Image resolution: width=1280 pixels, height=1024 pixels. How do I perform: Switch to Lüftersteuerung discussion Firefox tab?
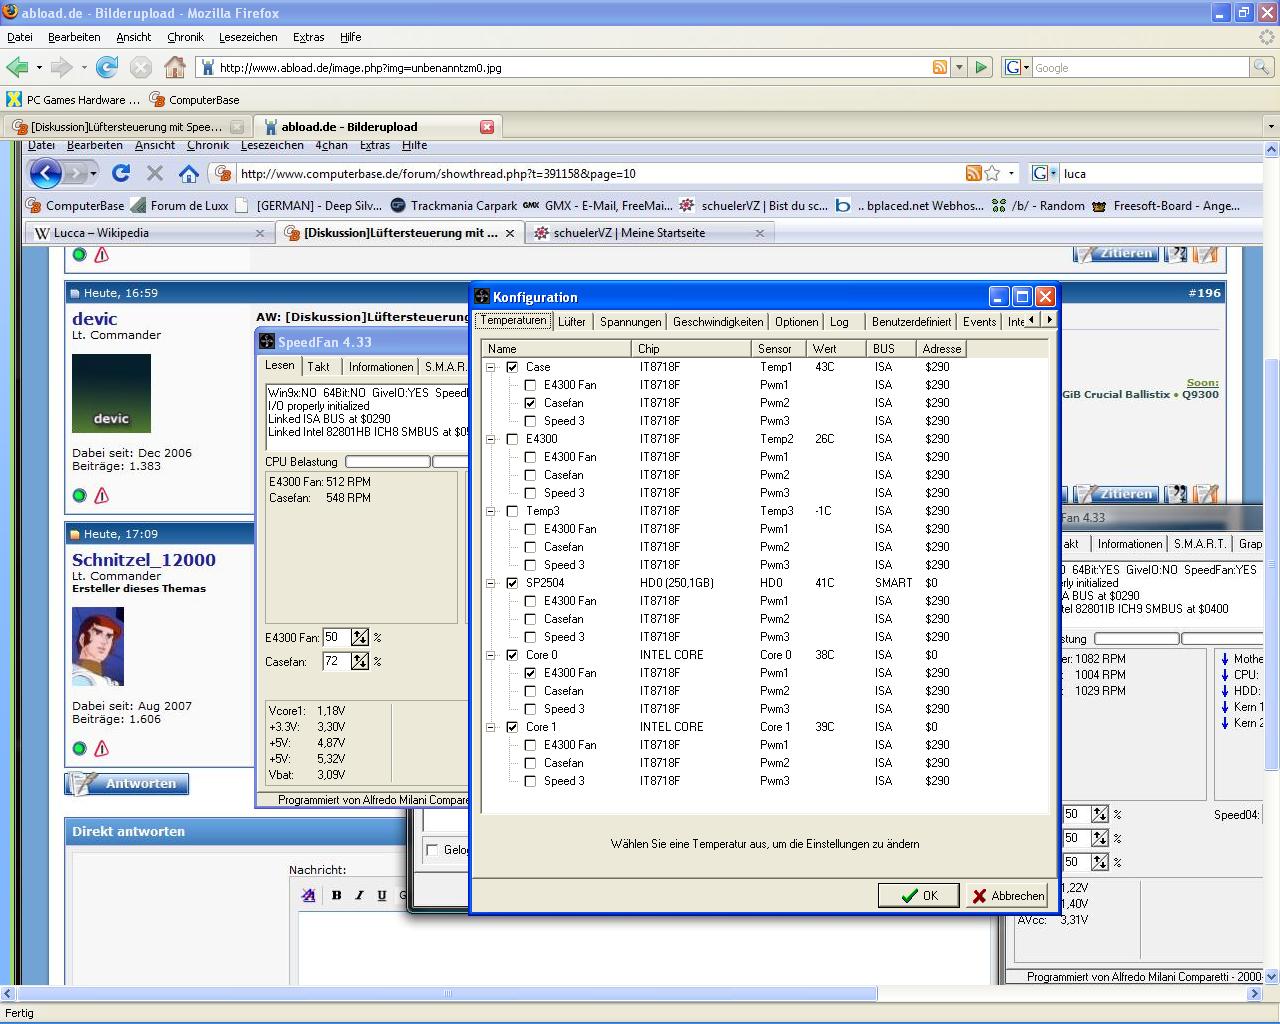click(126, 127)
